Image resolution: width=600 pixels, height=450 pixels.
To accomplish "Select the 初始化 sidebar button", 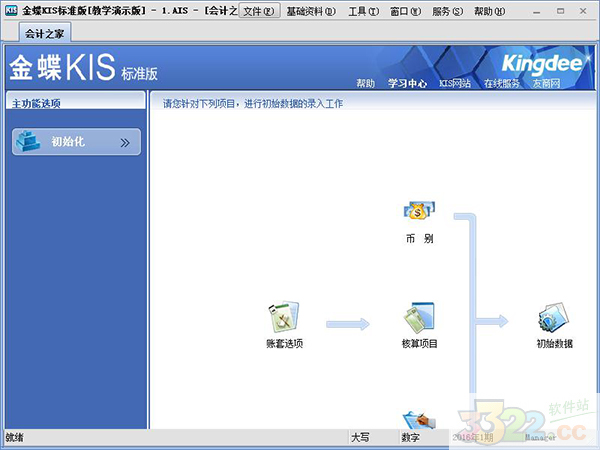I will [x=77, y=142].
